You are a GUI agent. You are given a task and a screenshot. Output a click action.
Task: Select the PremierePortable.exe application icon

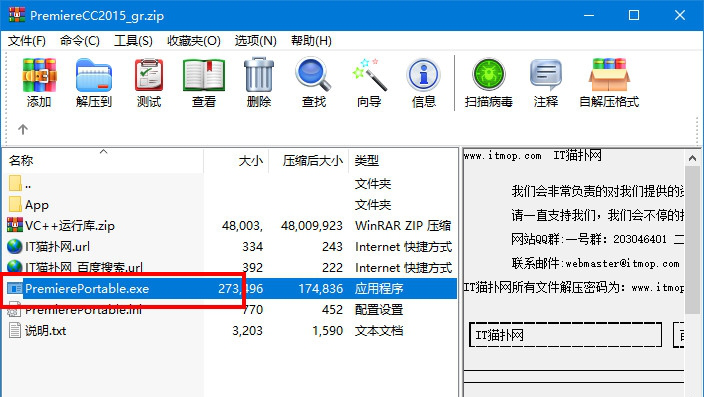tap(15, 288)
